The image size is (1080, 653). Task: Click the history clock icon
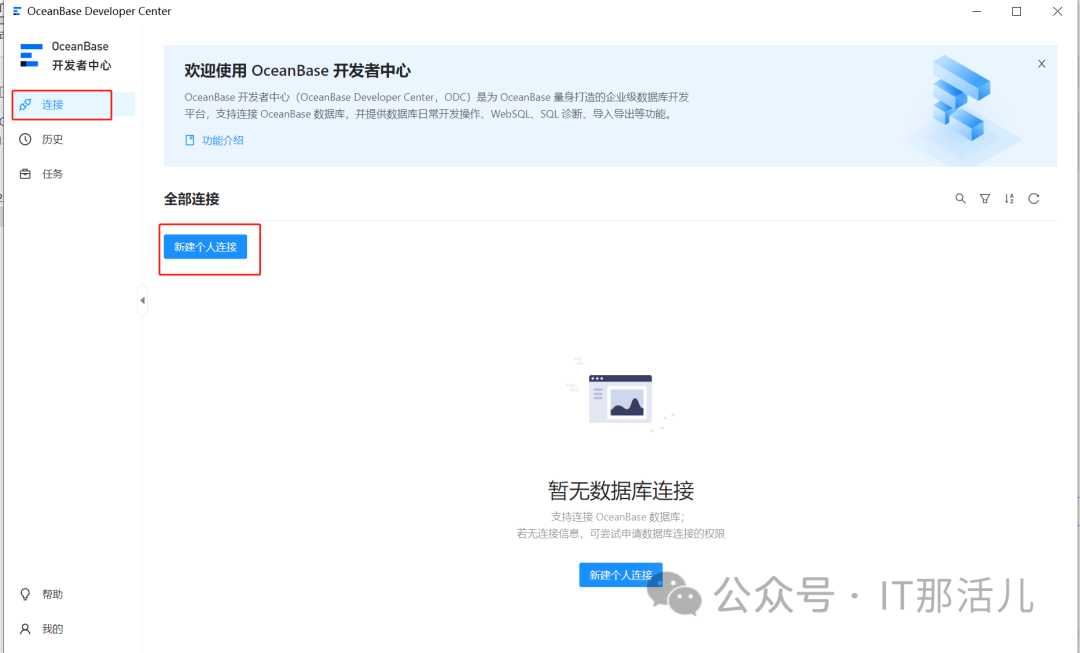point(25,139)
